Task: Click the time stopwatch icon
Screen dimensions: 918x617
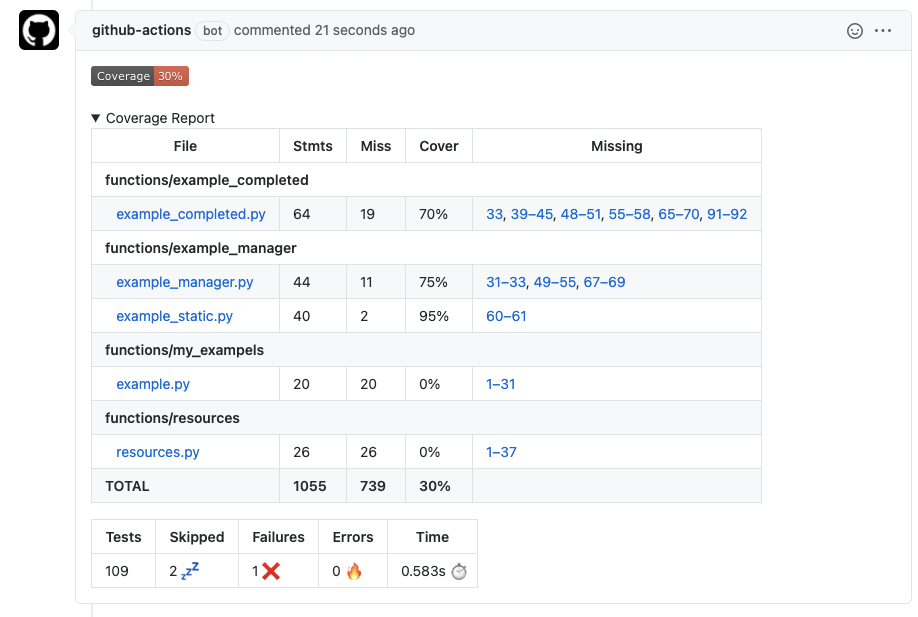Action: tap(459, 571)
